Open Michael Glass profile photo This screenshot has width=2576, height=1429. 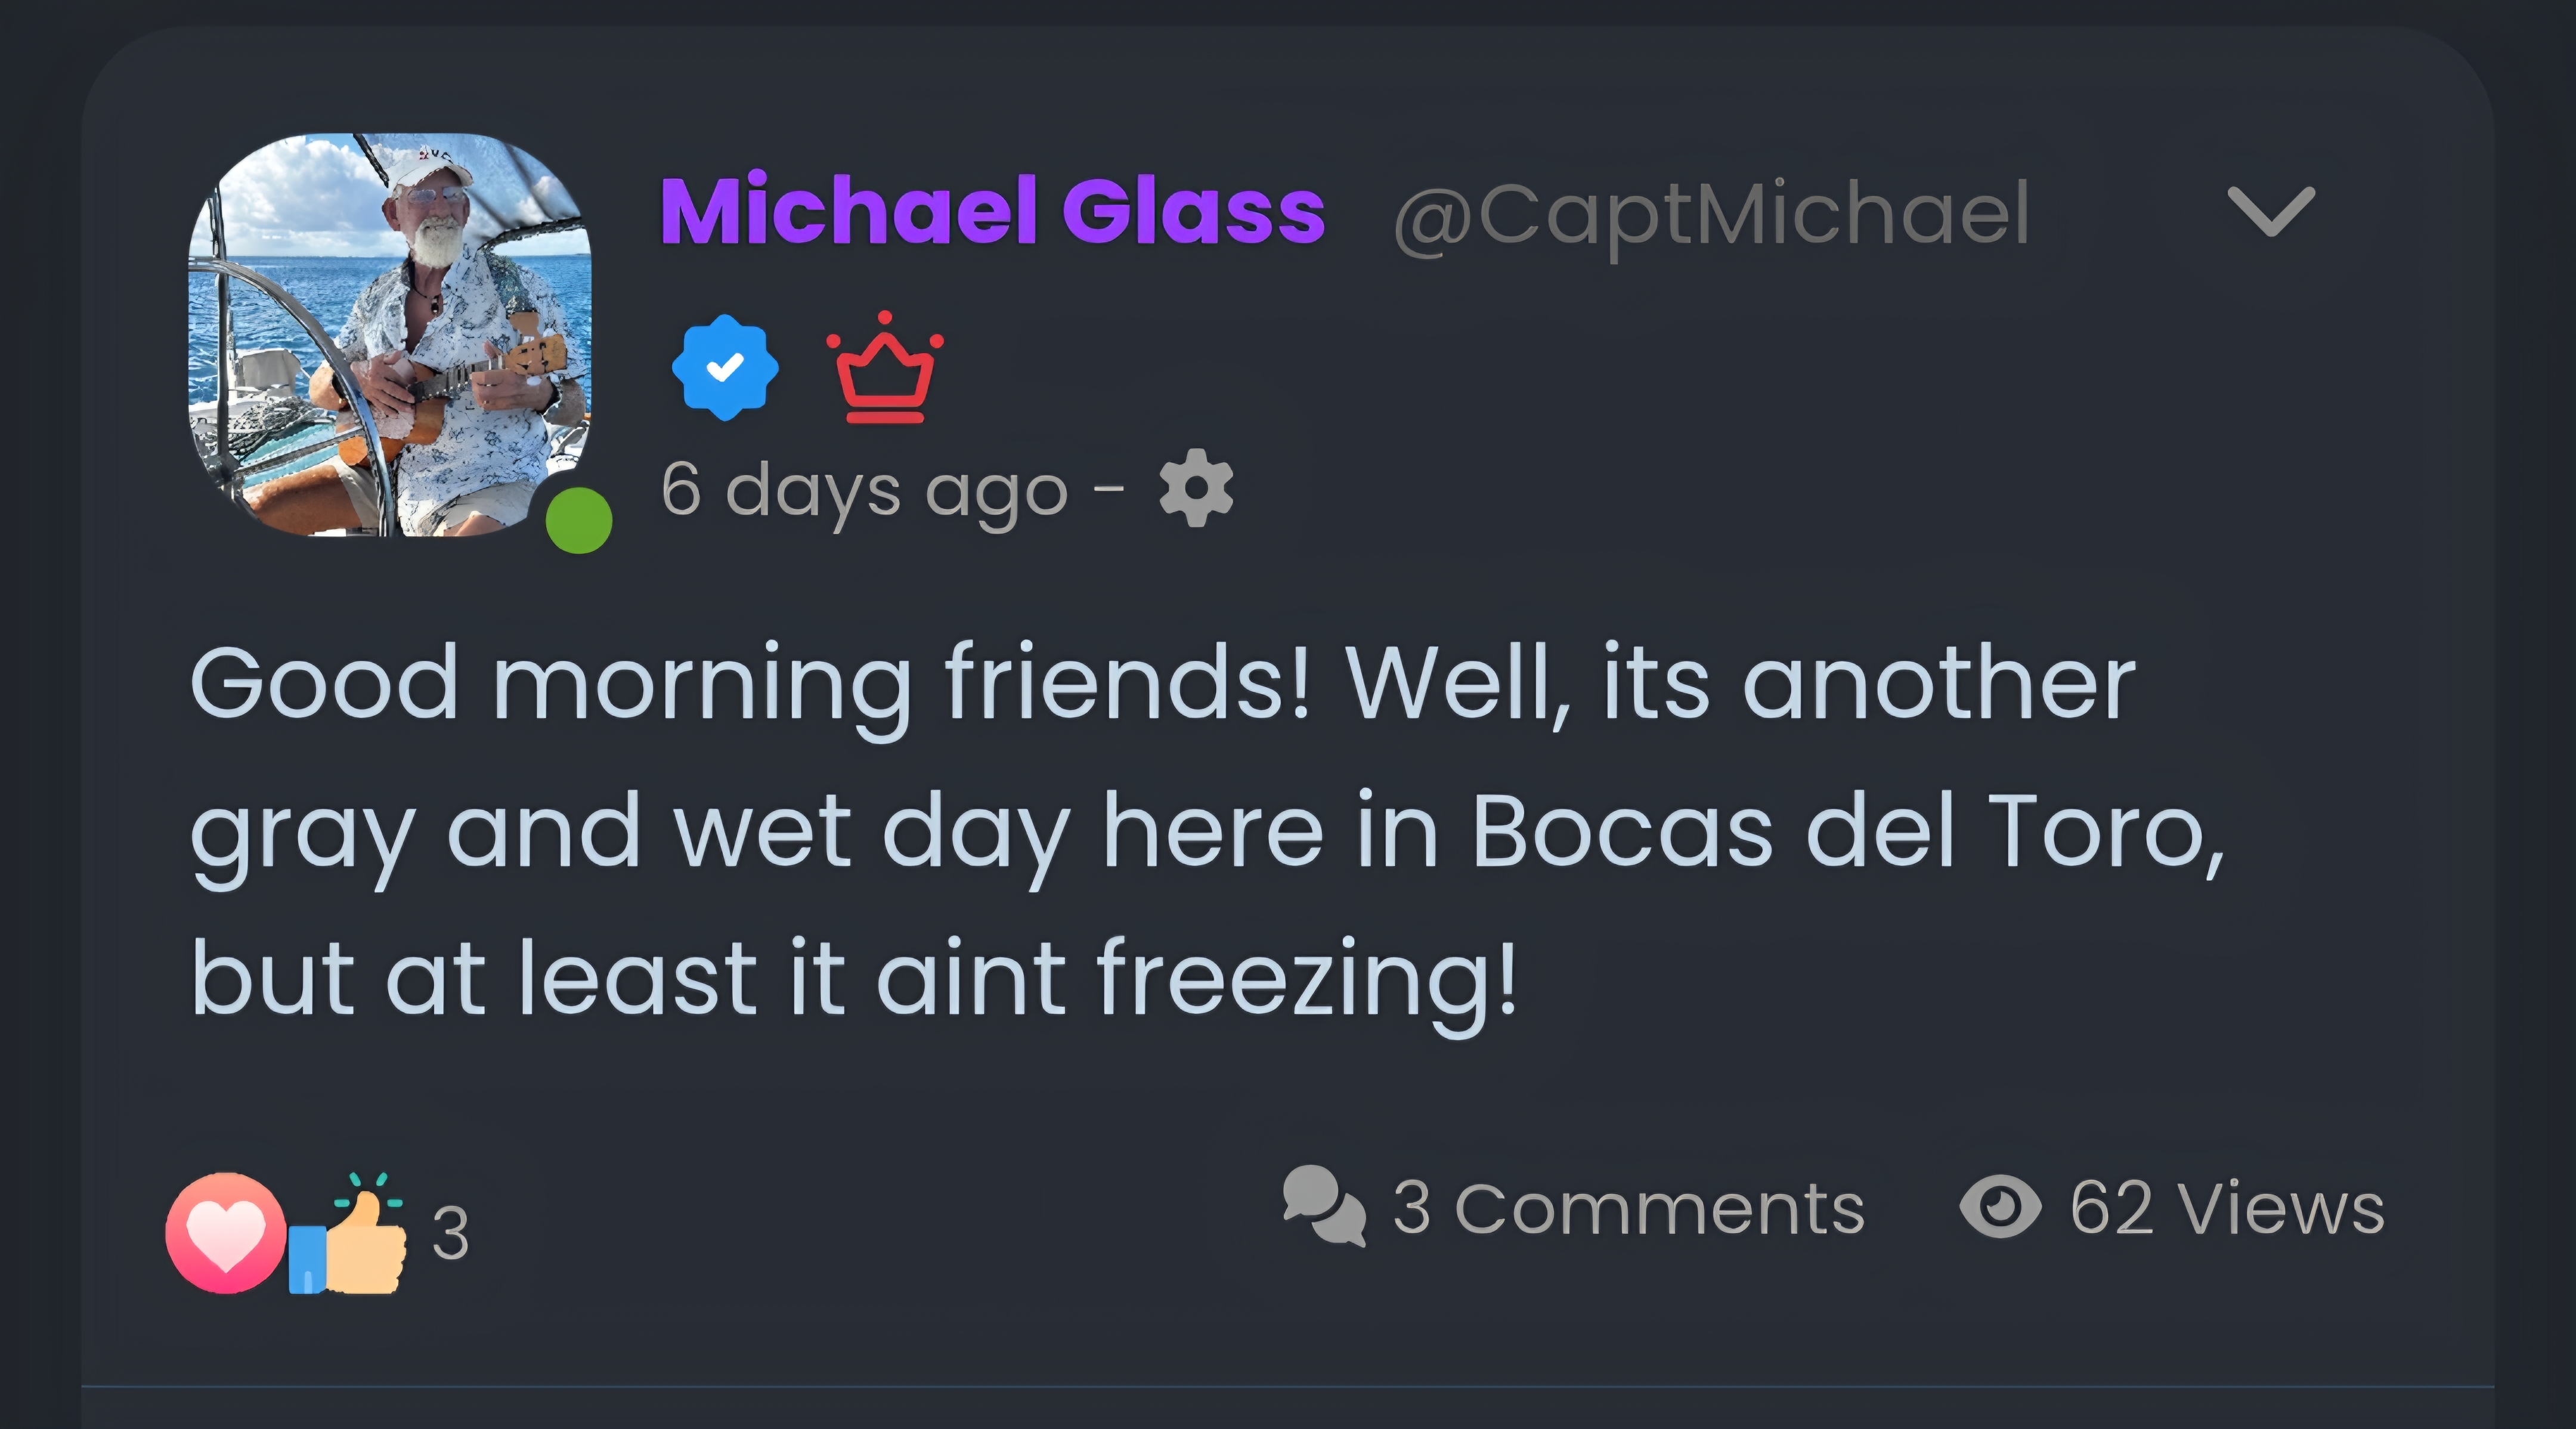click(x=390, y=334)
